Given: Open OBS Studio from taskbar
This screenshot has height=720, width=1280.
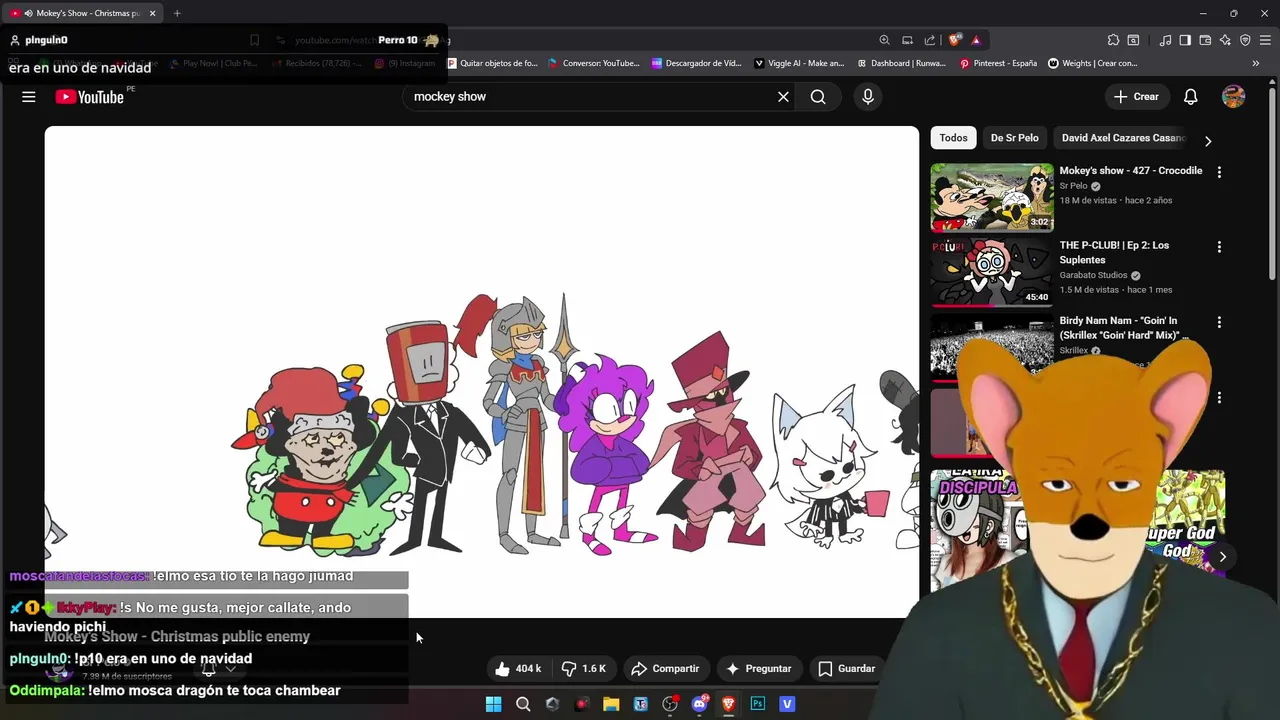Looking at the screenshot, I should pyautogui.click(x=670, y=704).
